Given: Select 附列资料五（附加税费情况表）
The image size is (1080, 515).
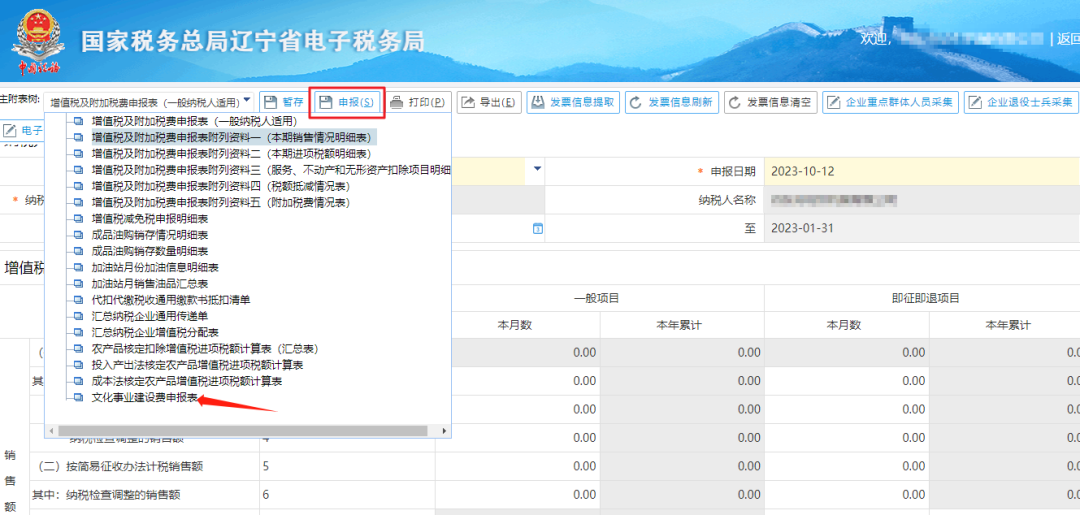Looking at the screenshot, I should (x=220, y=202).
